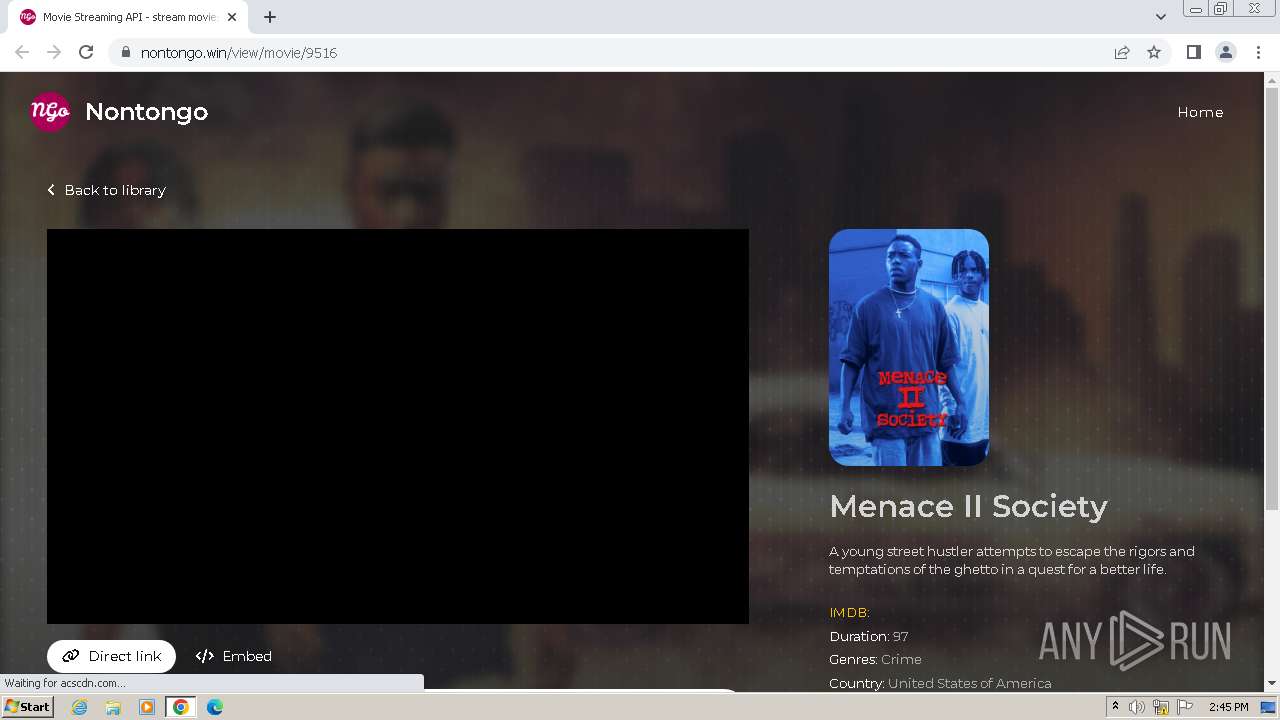Bookmark this page with the star icon
Image resolution: width=1280 pixels, height=720 pixels.
pos(1154,52)
